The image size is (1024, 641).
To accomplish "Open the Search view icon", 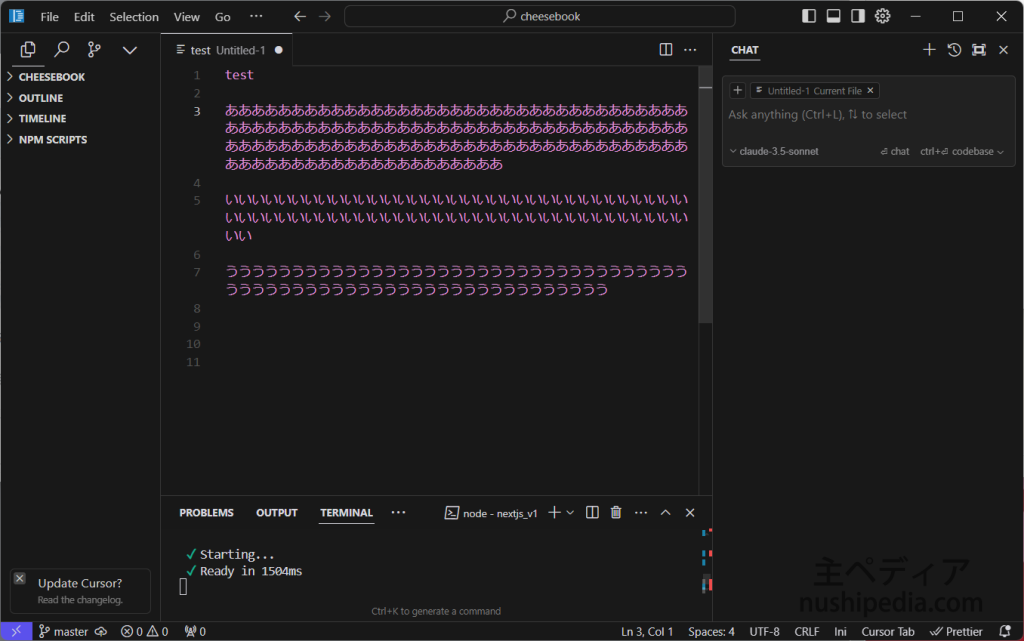I will coord(61,49).
